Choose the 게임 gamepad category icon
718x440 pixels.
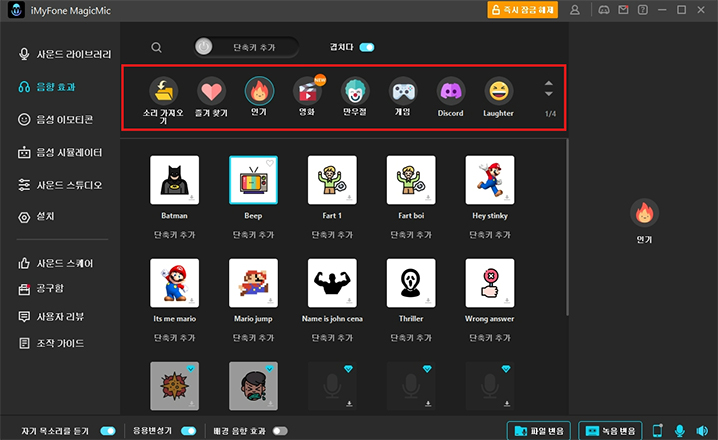point(403,92)
